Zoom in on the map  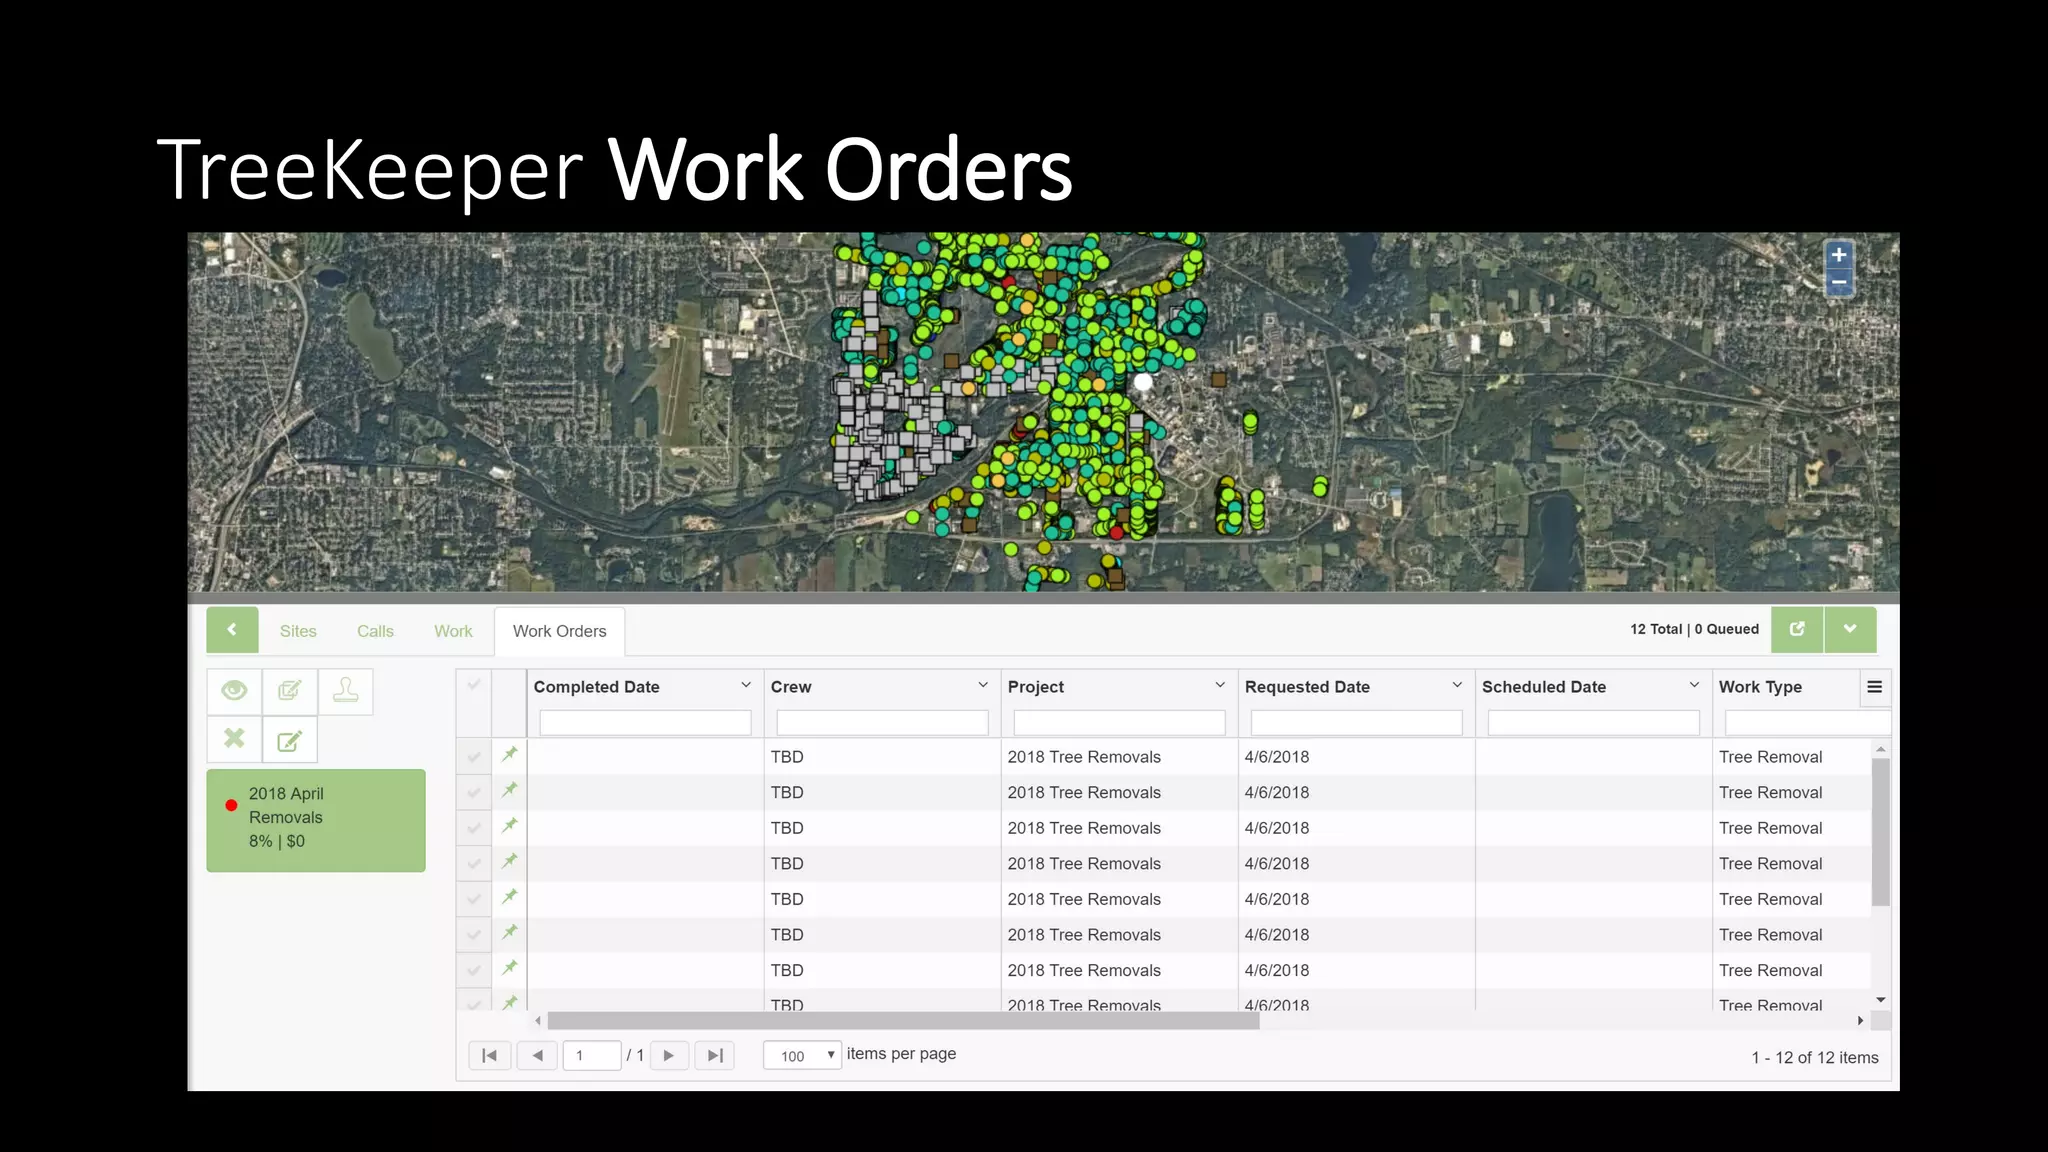pyautogui.click(x=1838, y=255)
